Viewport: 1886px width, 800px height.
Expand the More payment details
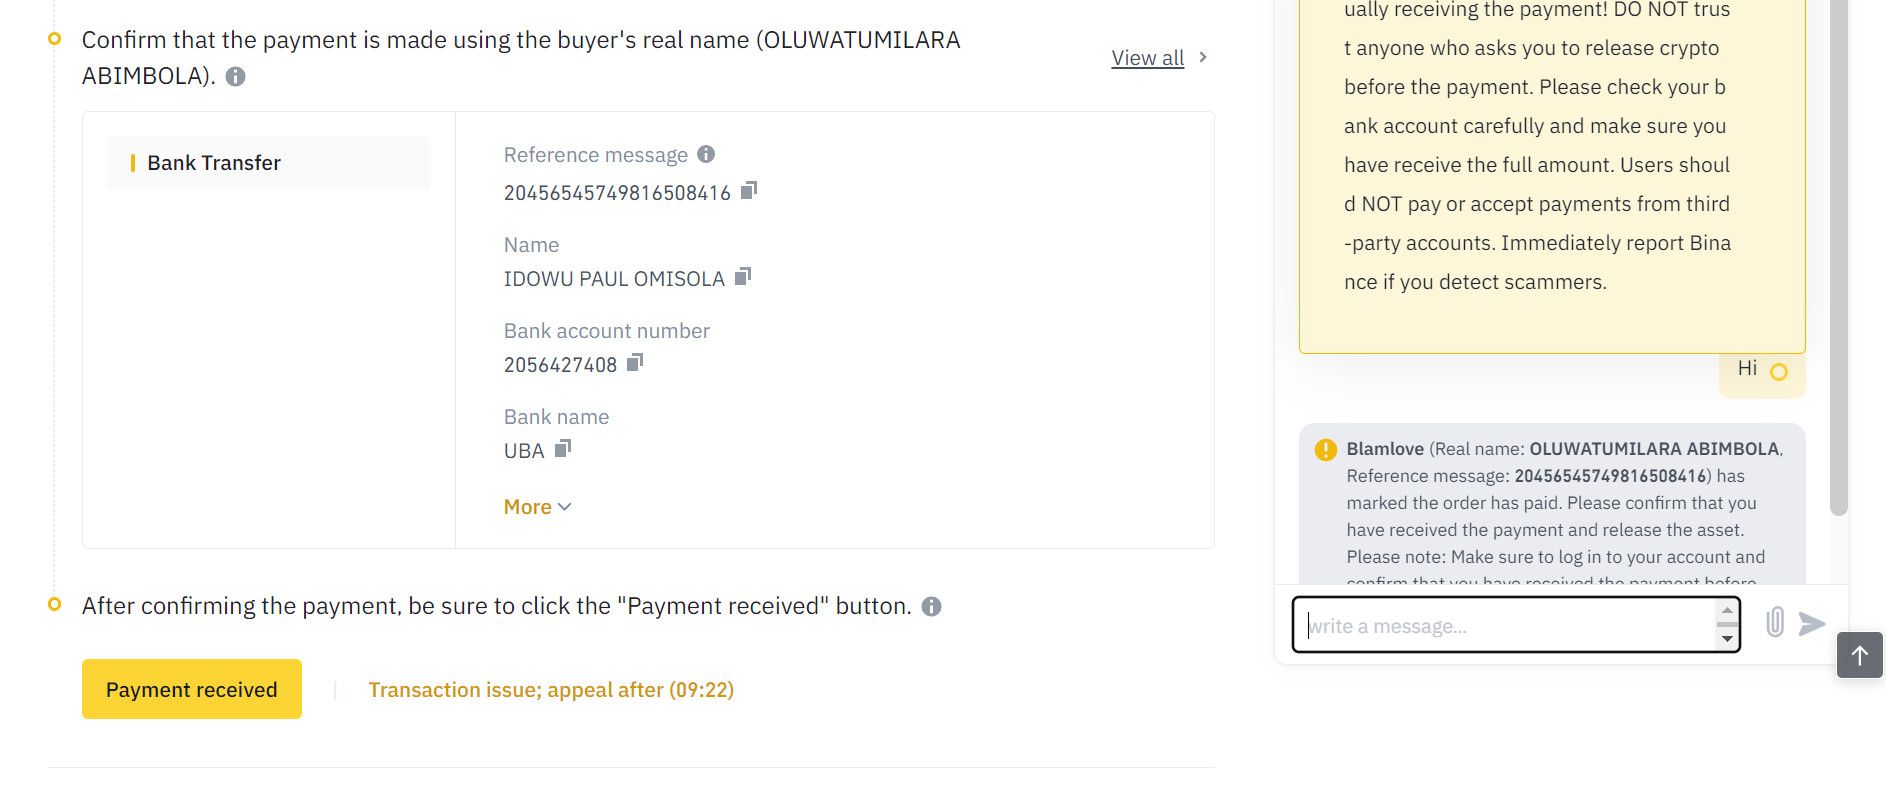(x=538, y=507)
